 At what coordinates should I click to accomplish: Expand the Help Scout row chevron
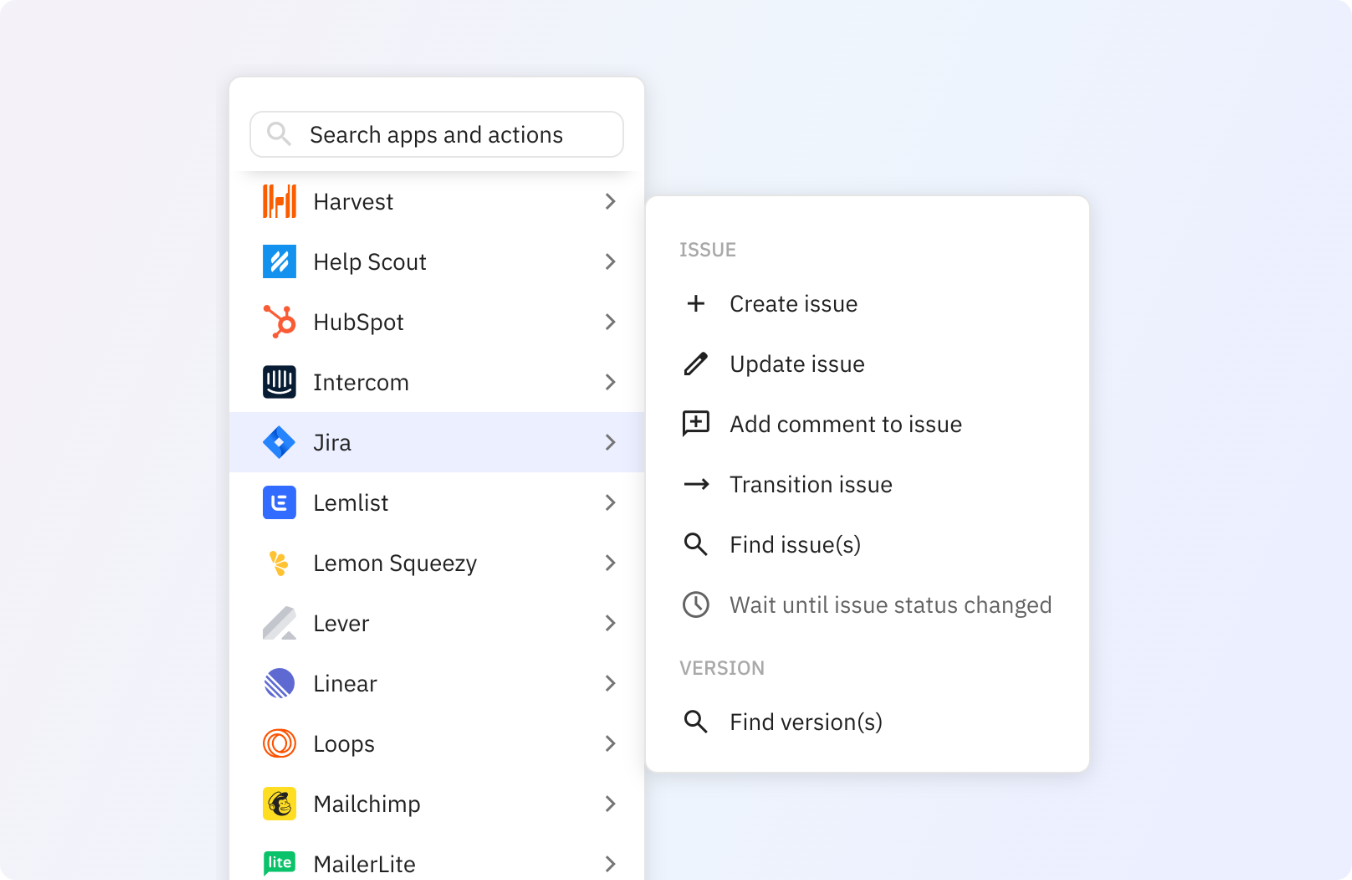610,262
